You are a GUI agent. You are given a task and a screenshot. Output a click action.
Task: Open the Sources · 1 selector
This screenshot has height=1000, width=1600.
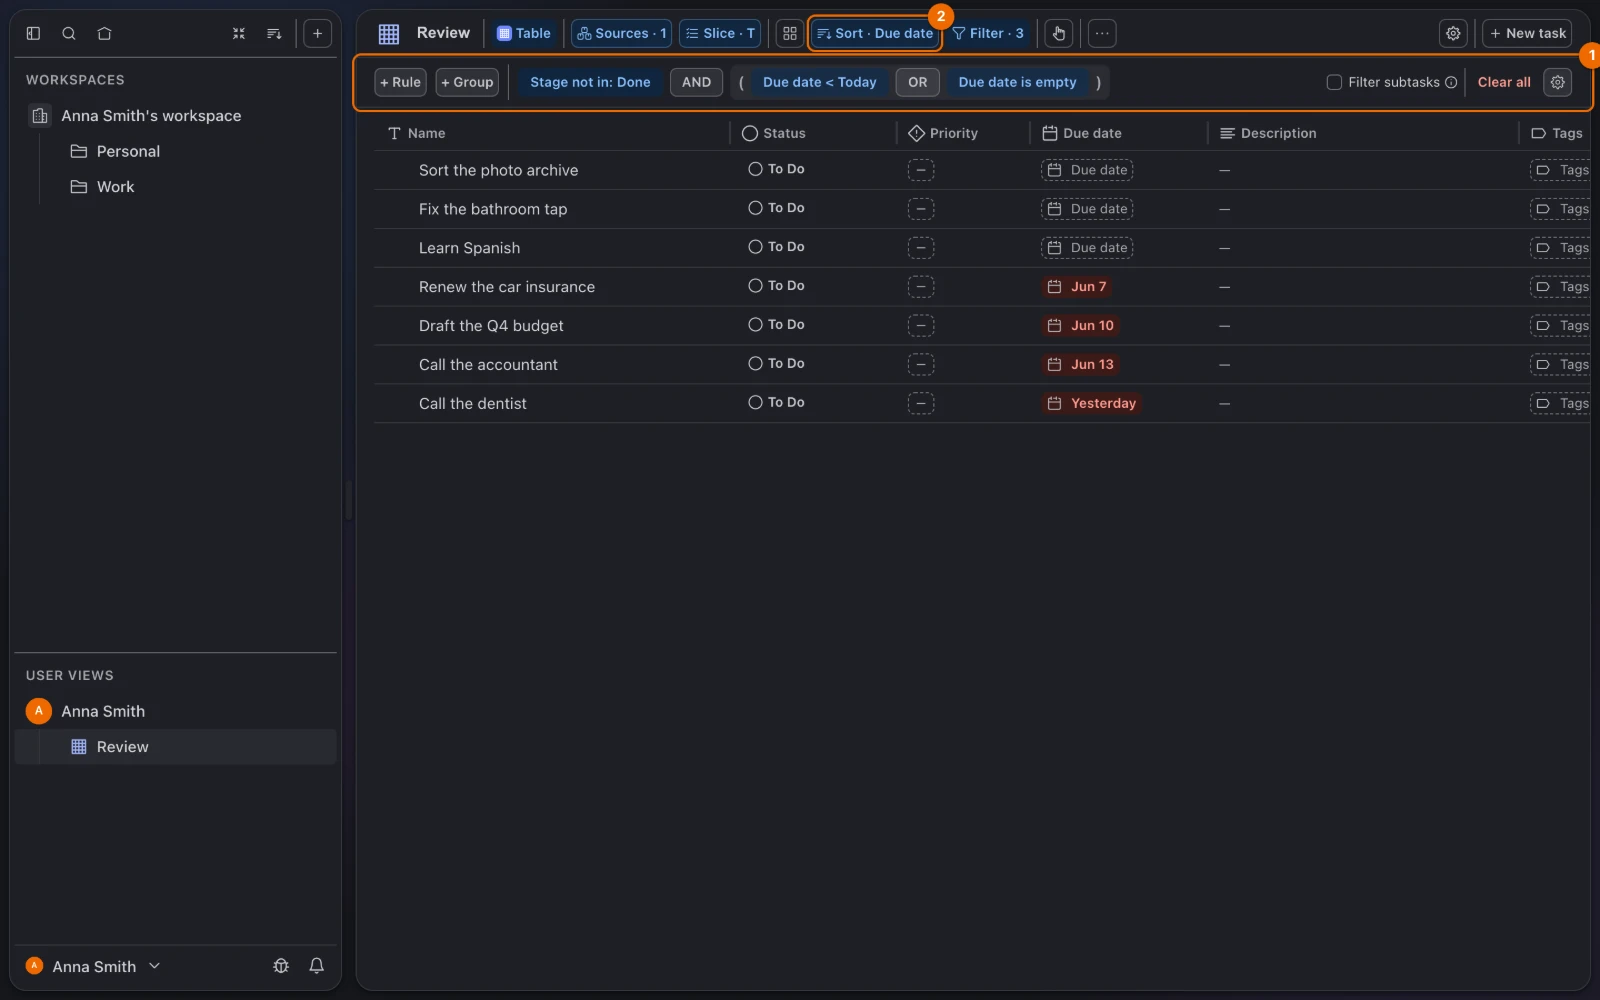621,33
